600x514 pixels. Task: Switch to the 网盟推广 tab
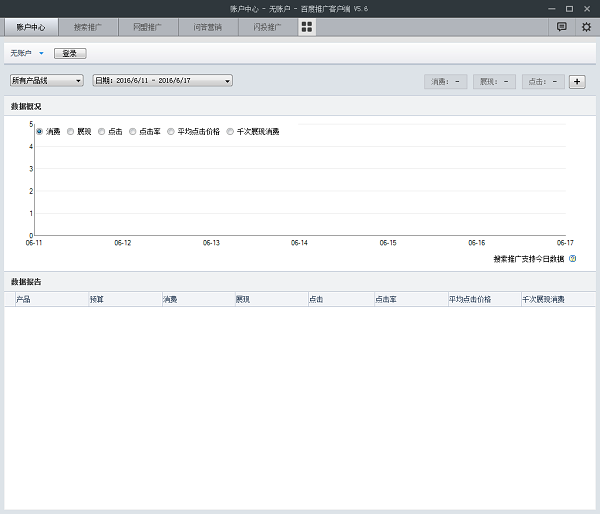[148, 27]
